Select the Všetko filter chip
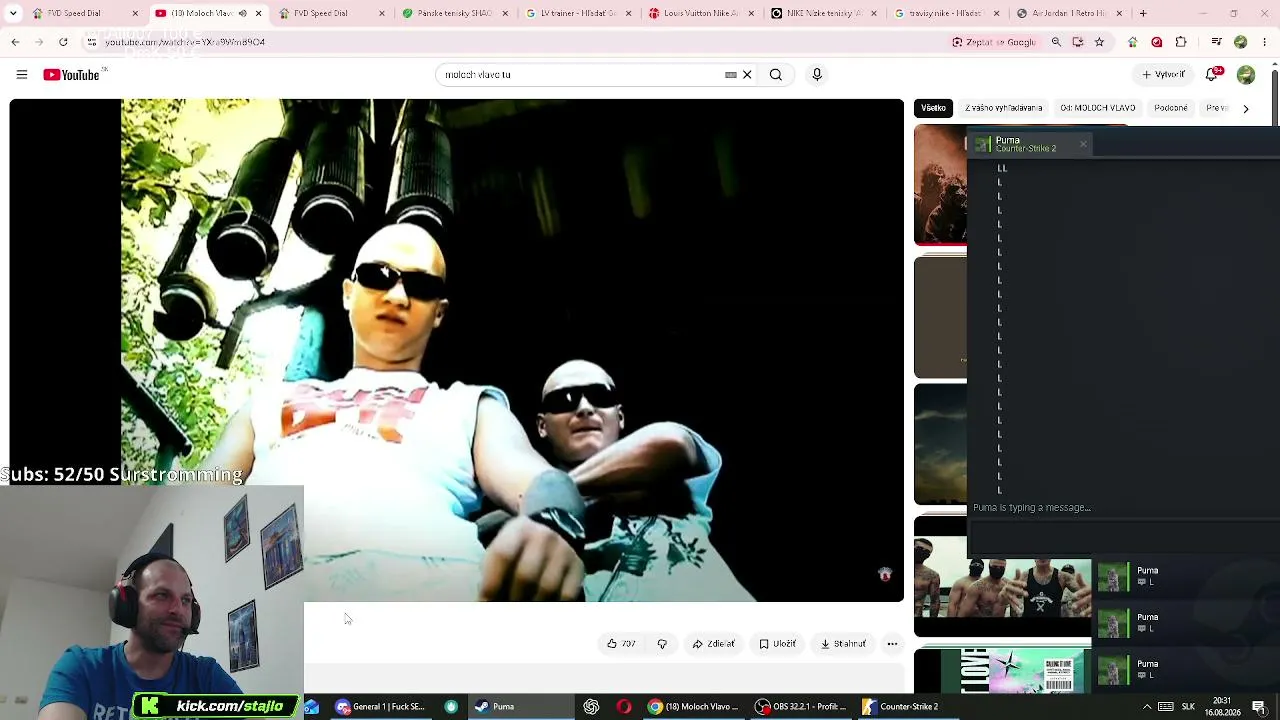Screen dimensions: 1280x720 click(933, 108)
